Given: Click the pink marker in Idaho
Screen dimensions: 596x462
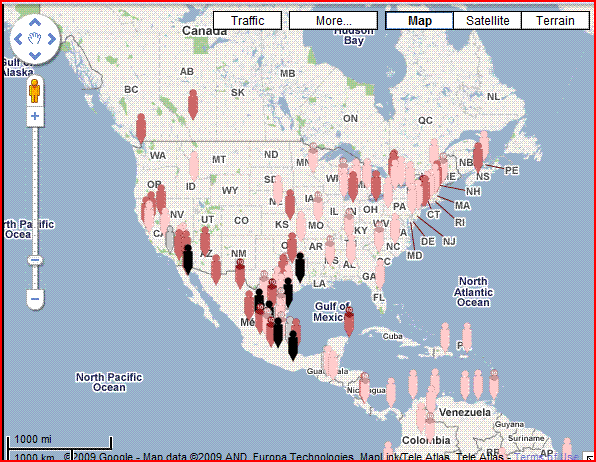Looking at the screenshot, I should coord(194,166).
